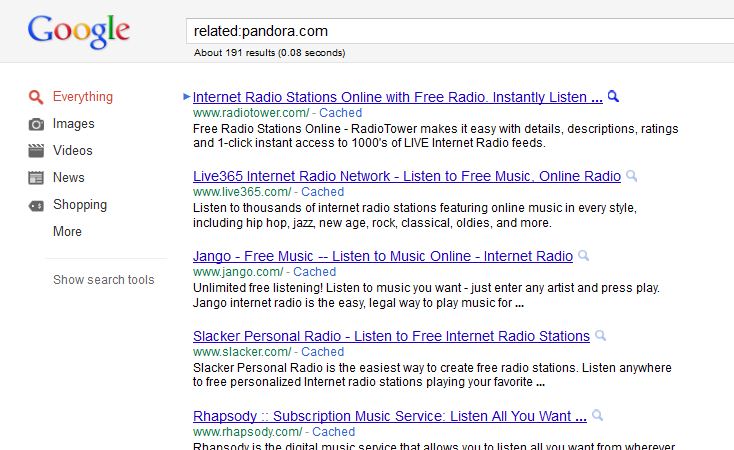Open the preview magnifier beside the Live365 result

[631, 176]
